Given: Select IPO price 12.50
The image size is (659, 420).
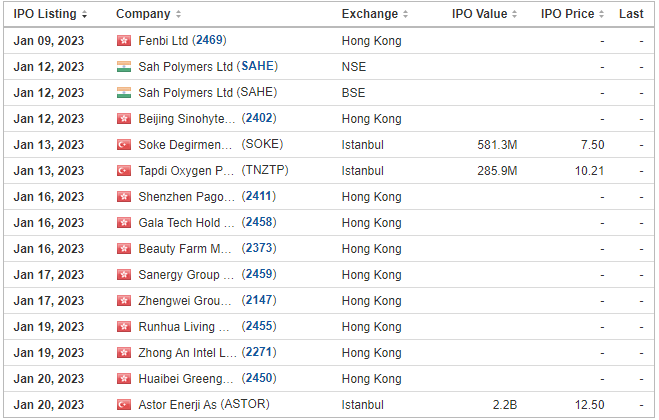Looking at the screenshot, I should coord(589,405).
